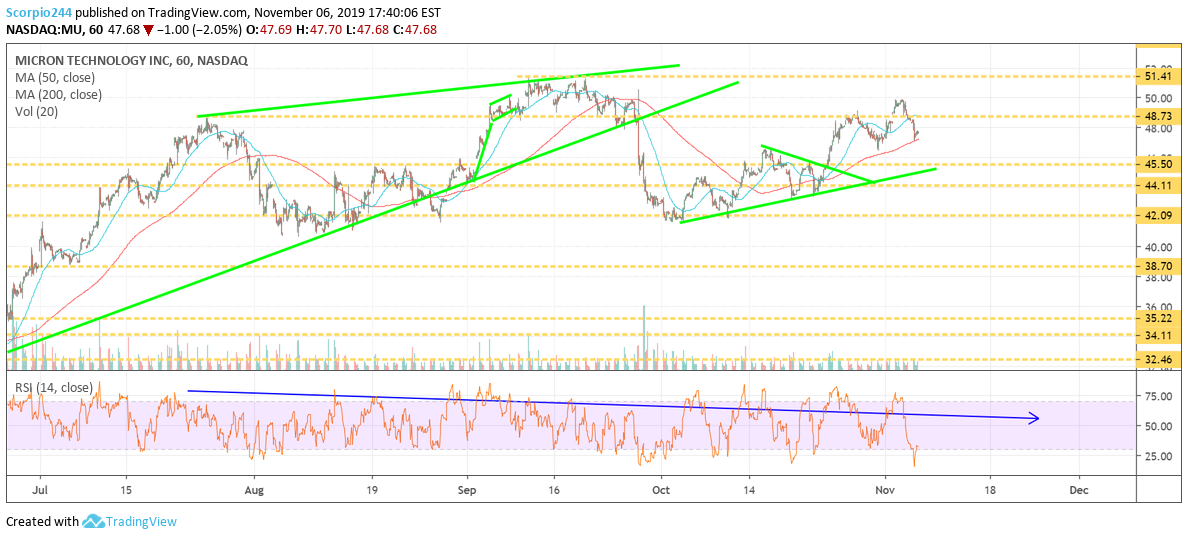Click the TradingView cloud logo icon

(x=93, y=522)
